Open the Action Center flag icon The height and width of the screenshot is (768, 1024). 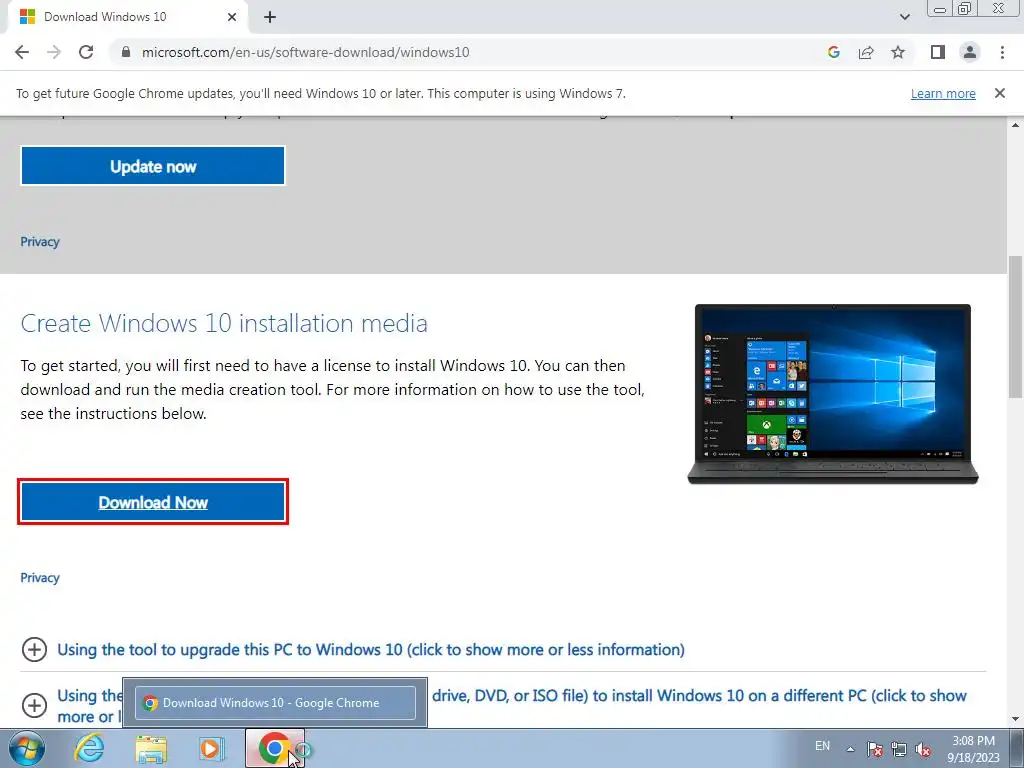pyautogui.click(x=875, y=749)
